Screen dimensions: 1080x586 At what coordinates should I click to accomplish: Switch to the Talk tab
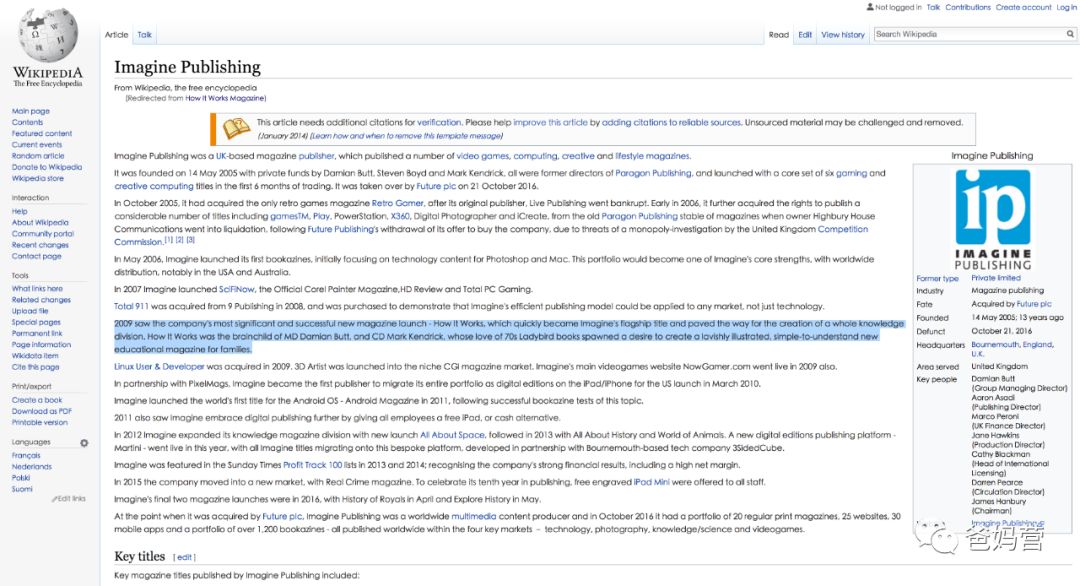click(x=144, y=34)
